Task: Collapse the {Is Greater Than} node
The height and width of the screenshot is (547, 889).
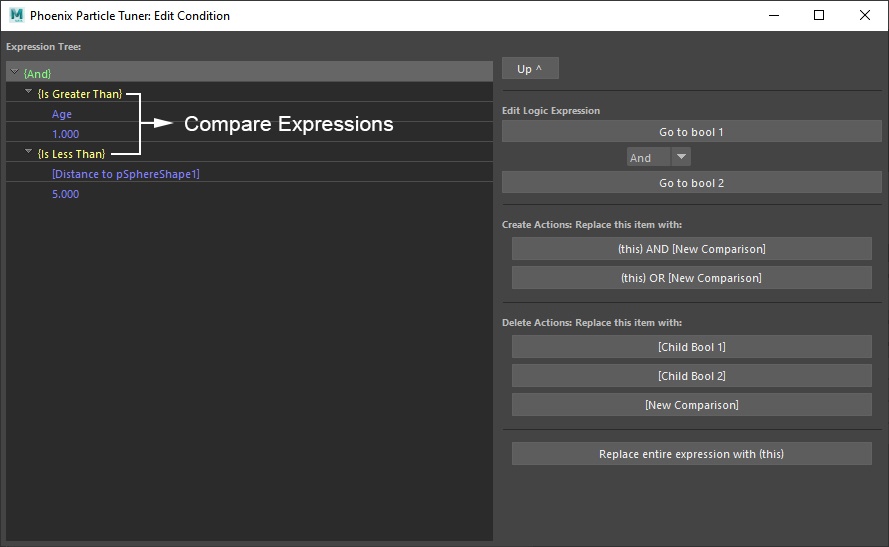Action: (x=28, y=92)
